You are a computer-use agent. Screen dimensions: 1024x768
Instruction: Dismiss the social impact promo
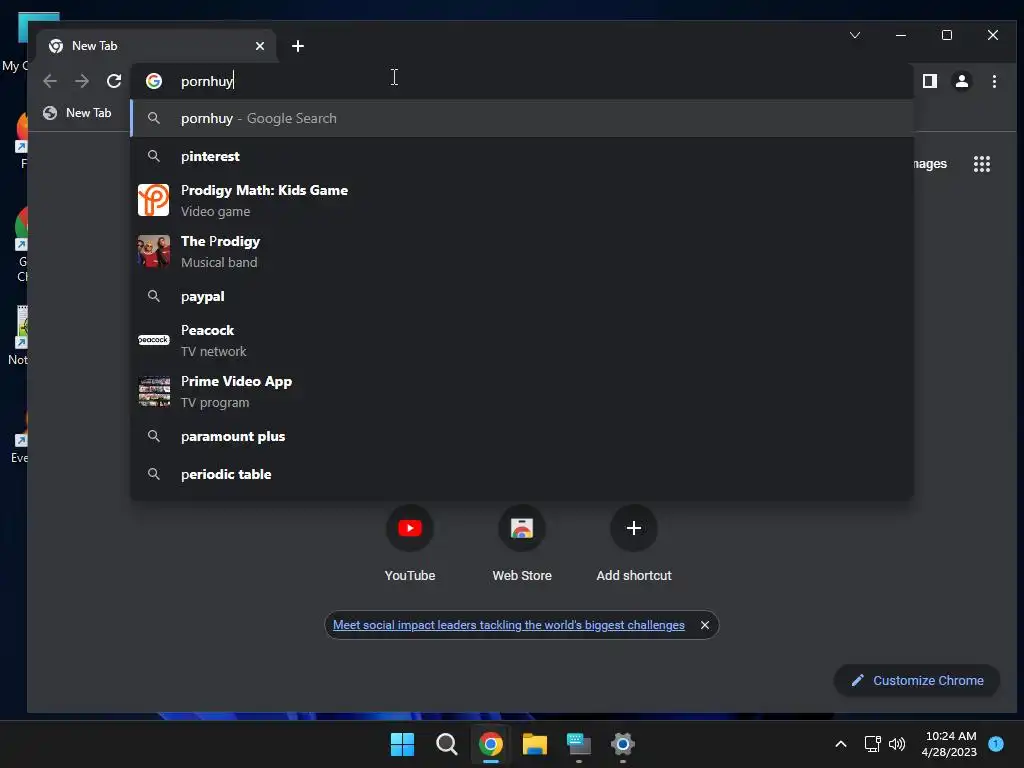(705, 625)
